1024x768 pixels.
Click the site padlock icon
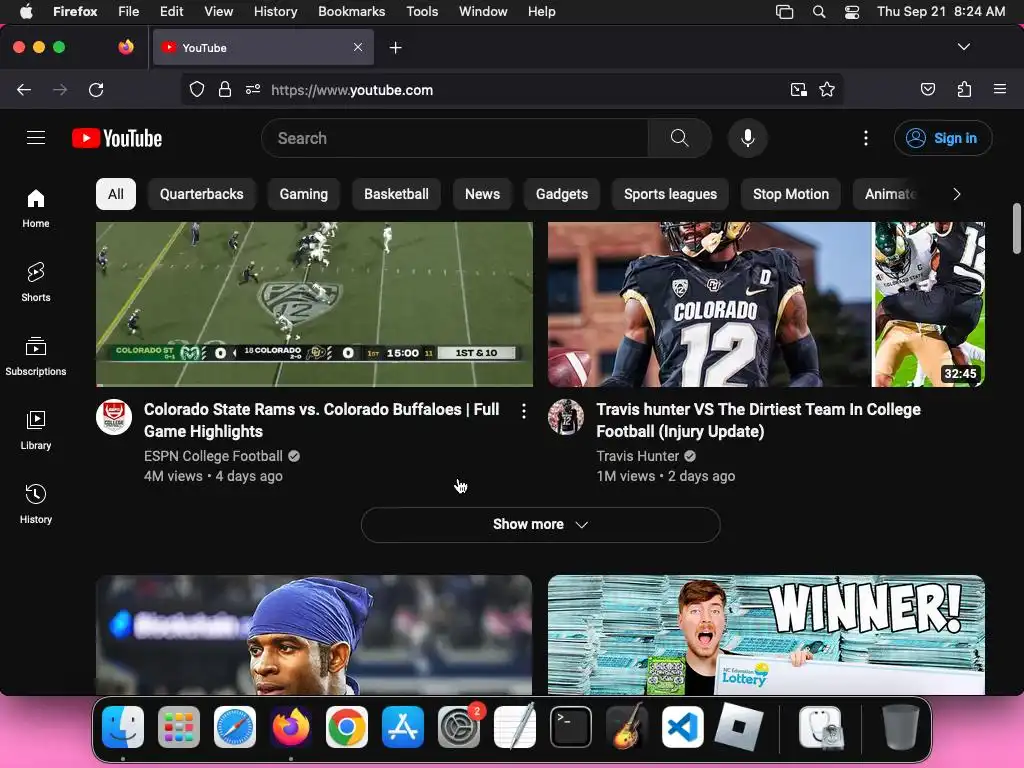(x=225, y=89)
